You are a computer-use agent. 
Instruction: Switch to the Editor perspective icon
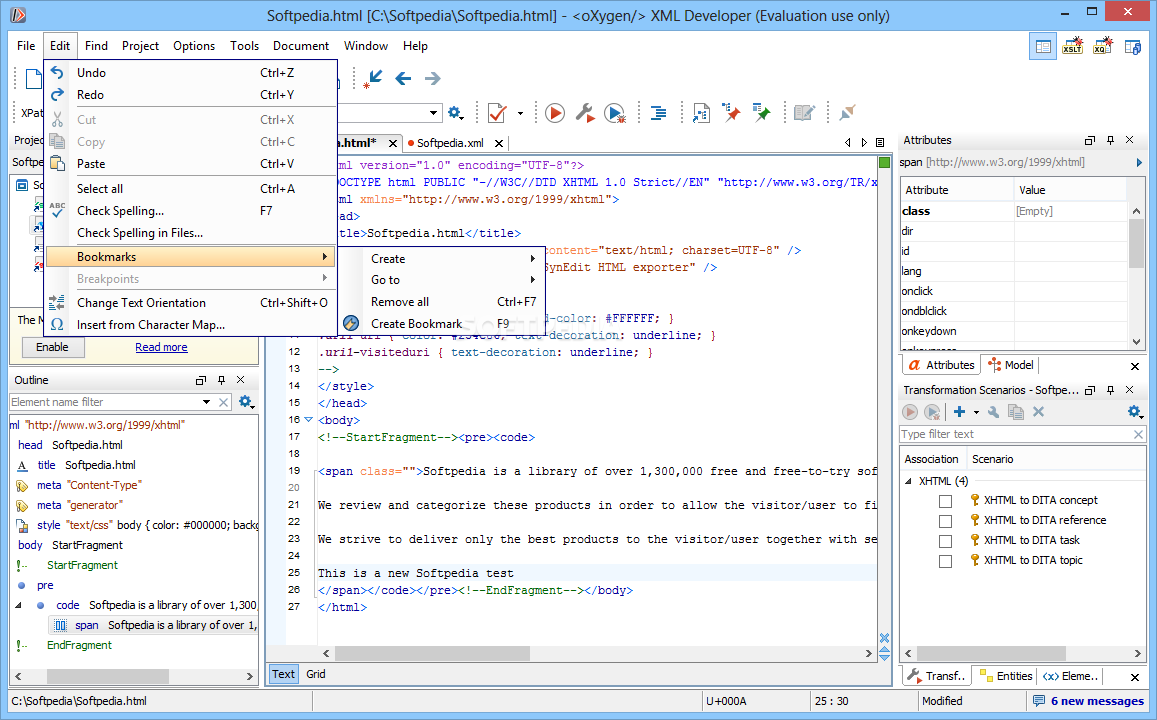pyautogui.click(x=1043, y=46)
